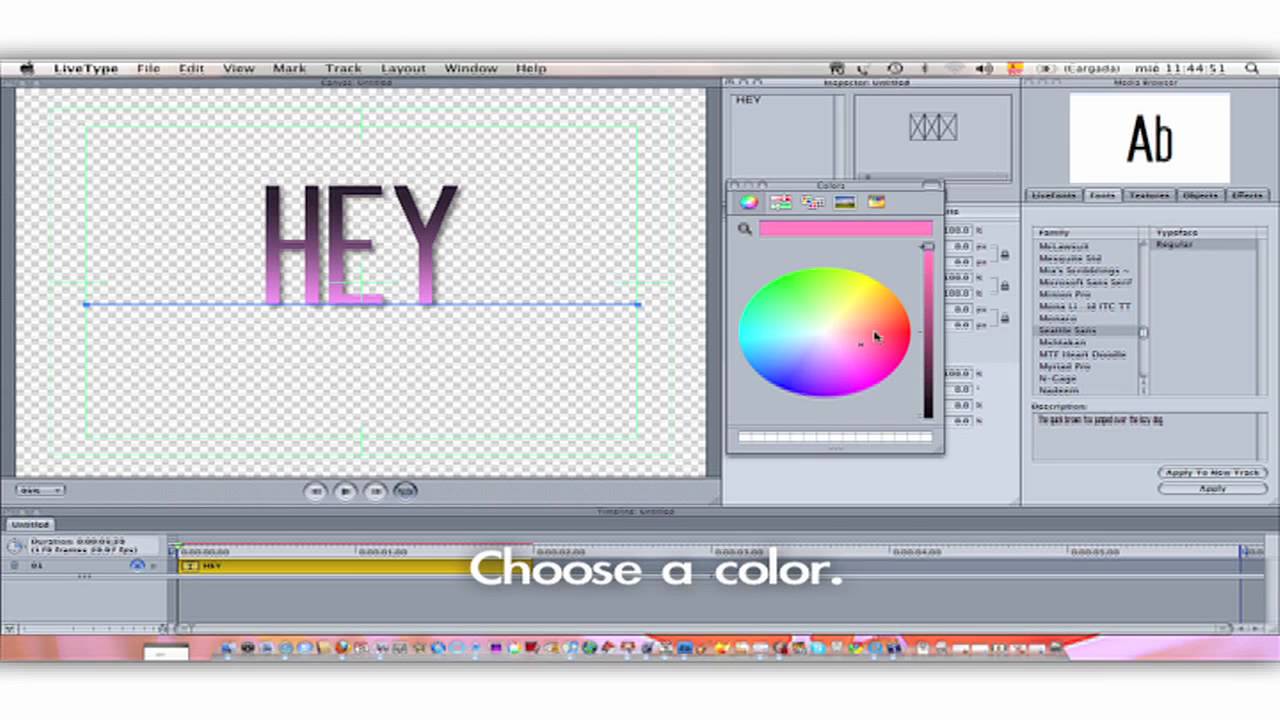Click the Spotlight search icon
Image resolution: width=1280 pixels, height=720 pixels.
click(1252, 68)
